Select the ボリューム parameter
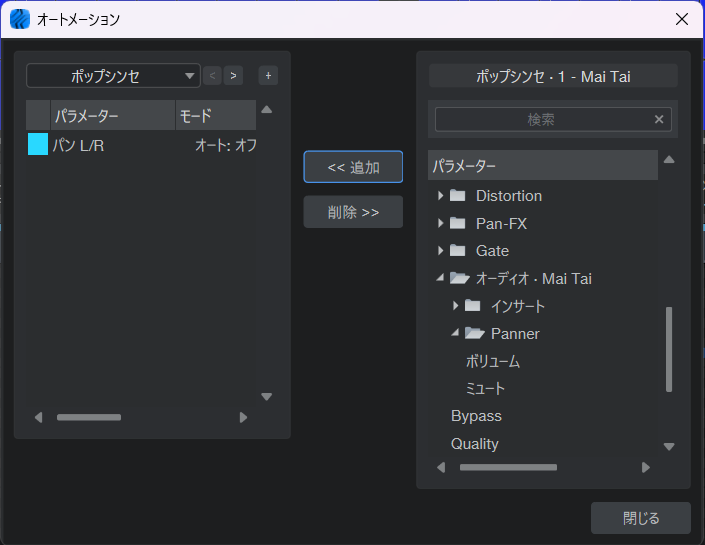 pyautogui.click(x=493, y=362)
